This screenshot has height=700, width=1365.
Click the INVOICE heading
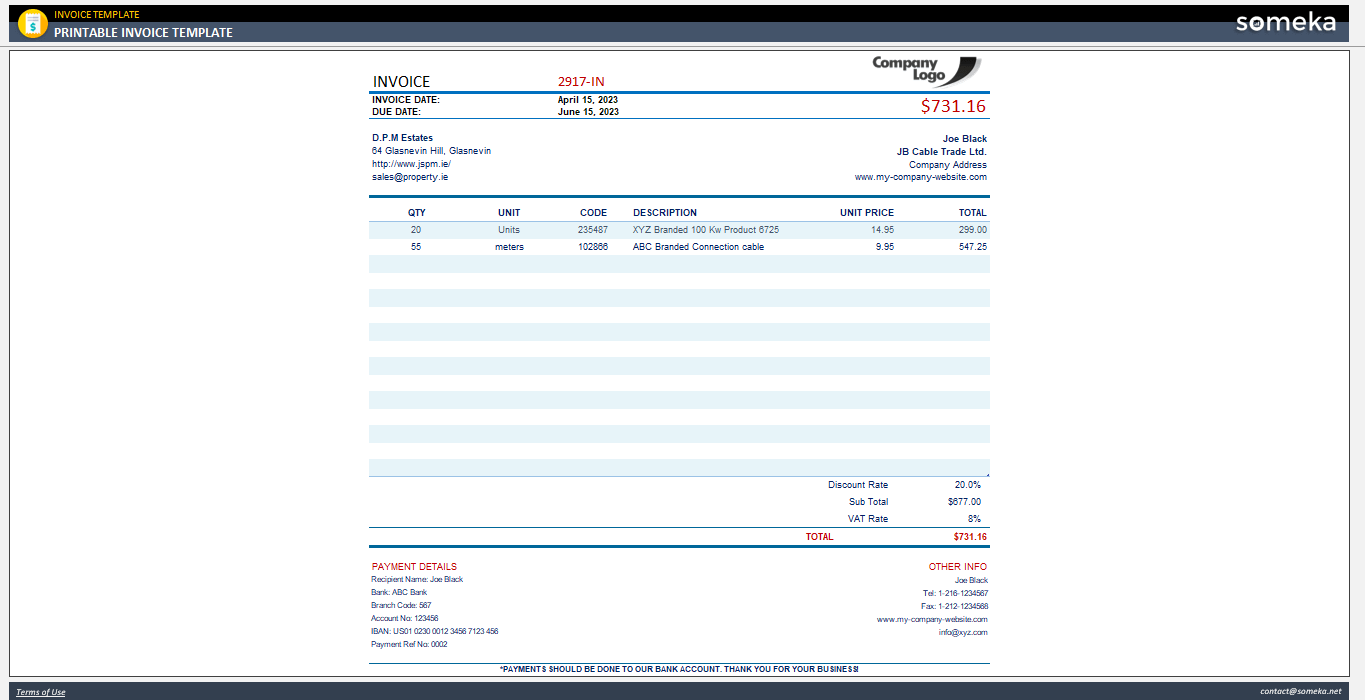coord(401,82)
